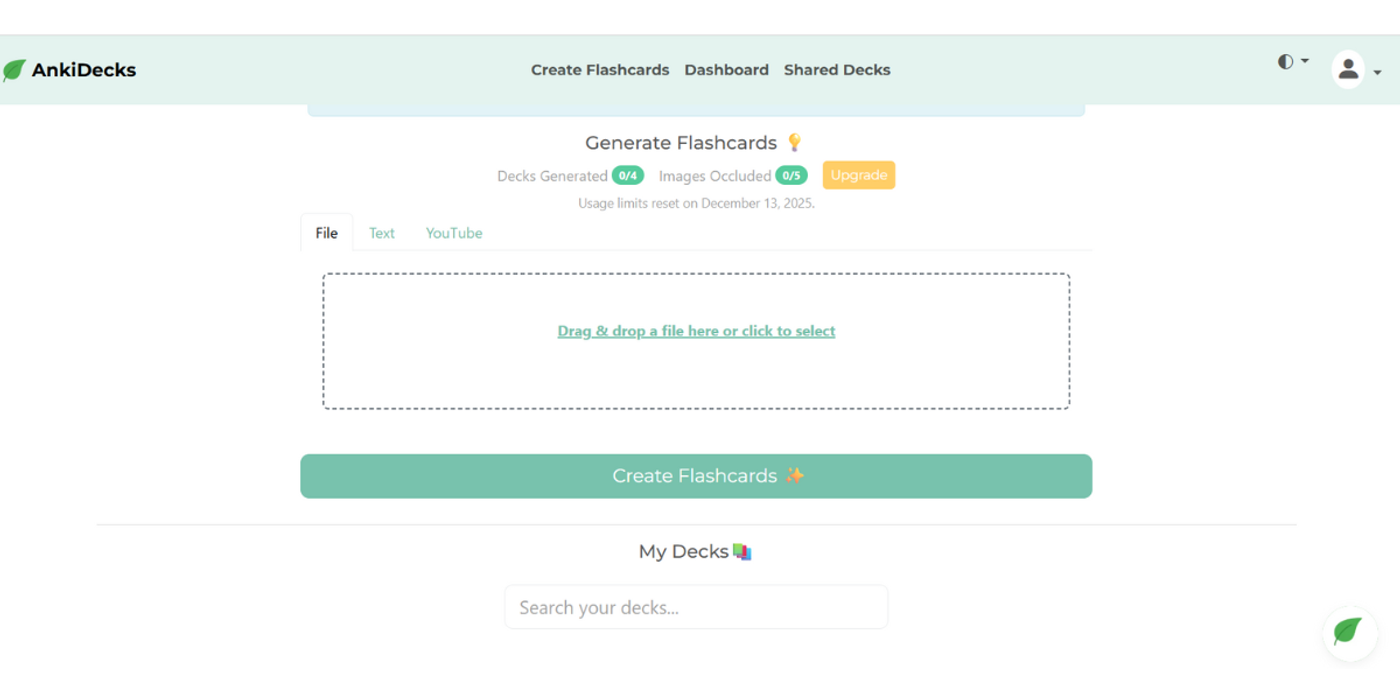Click the Upgrade button

pos(858,175)
